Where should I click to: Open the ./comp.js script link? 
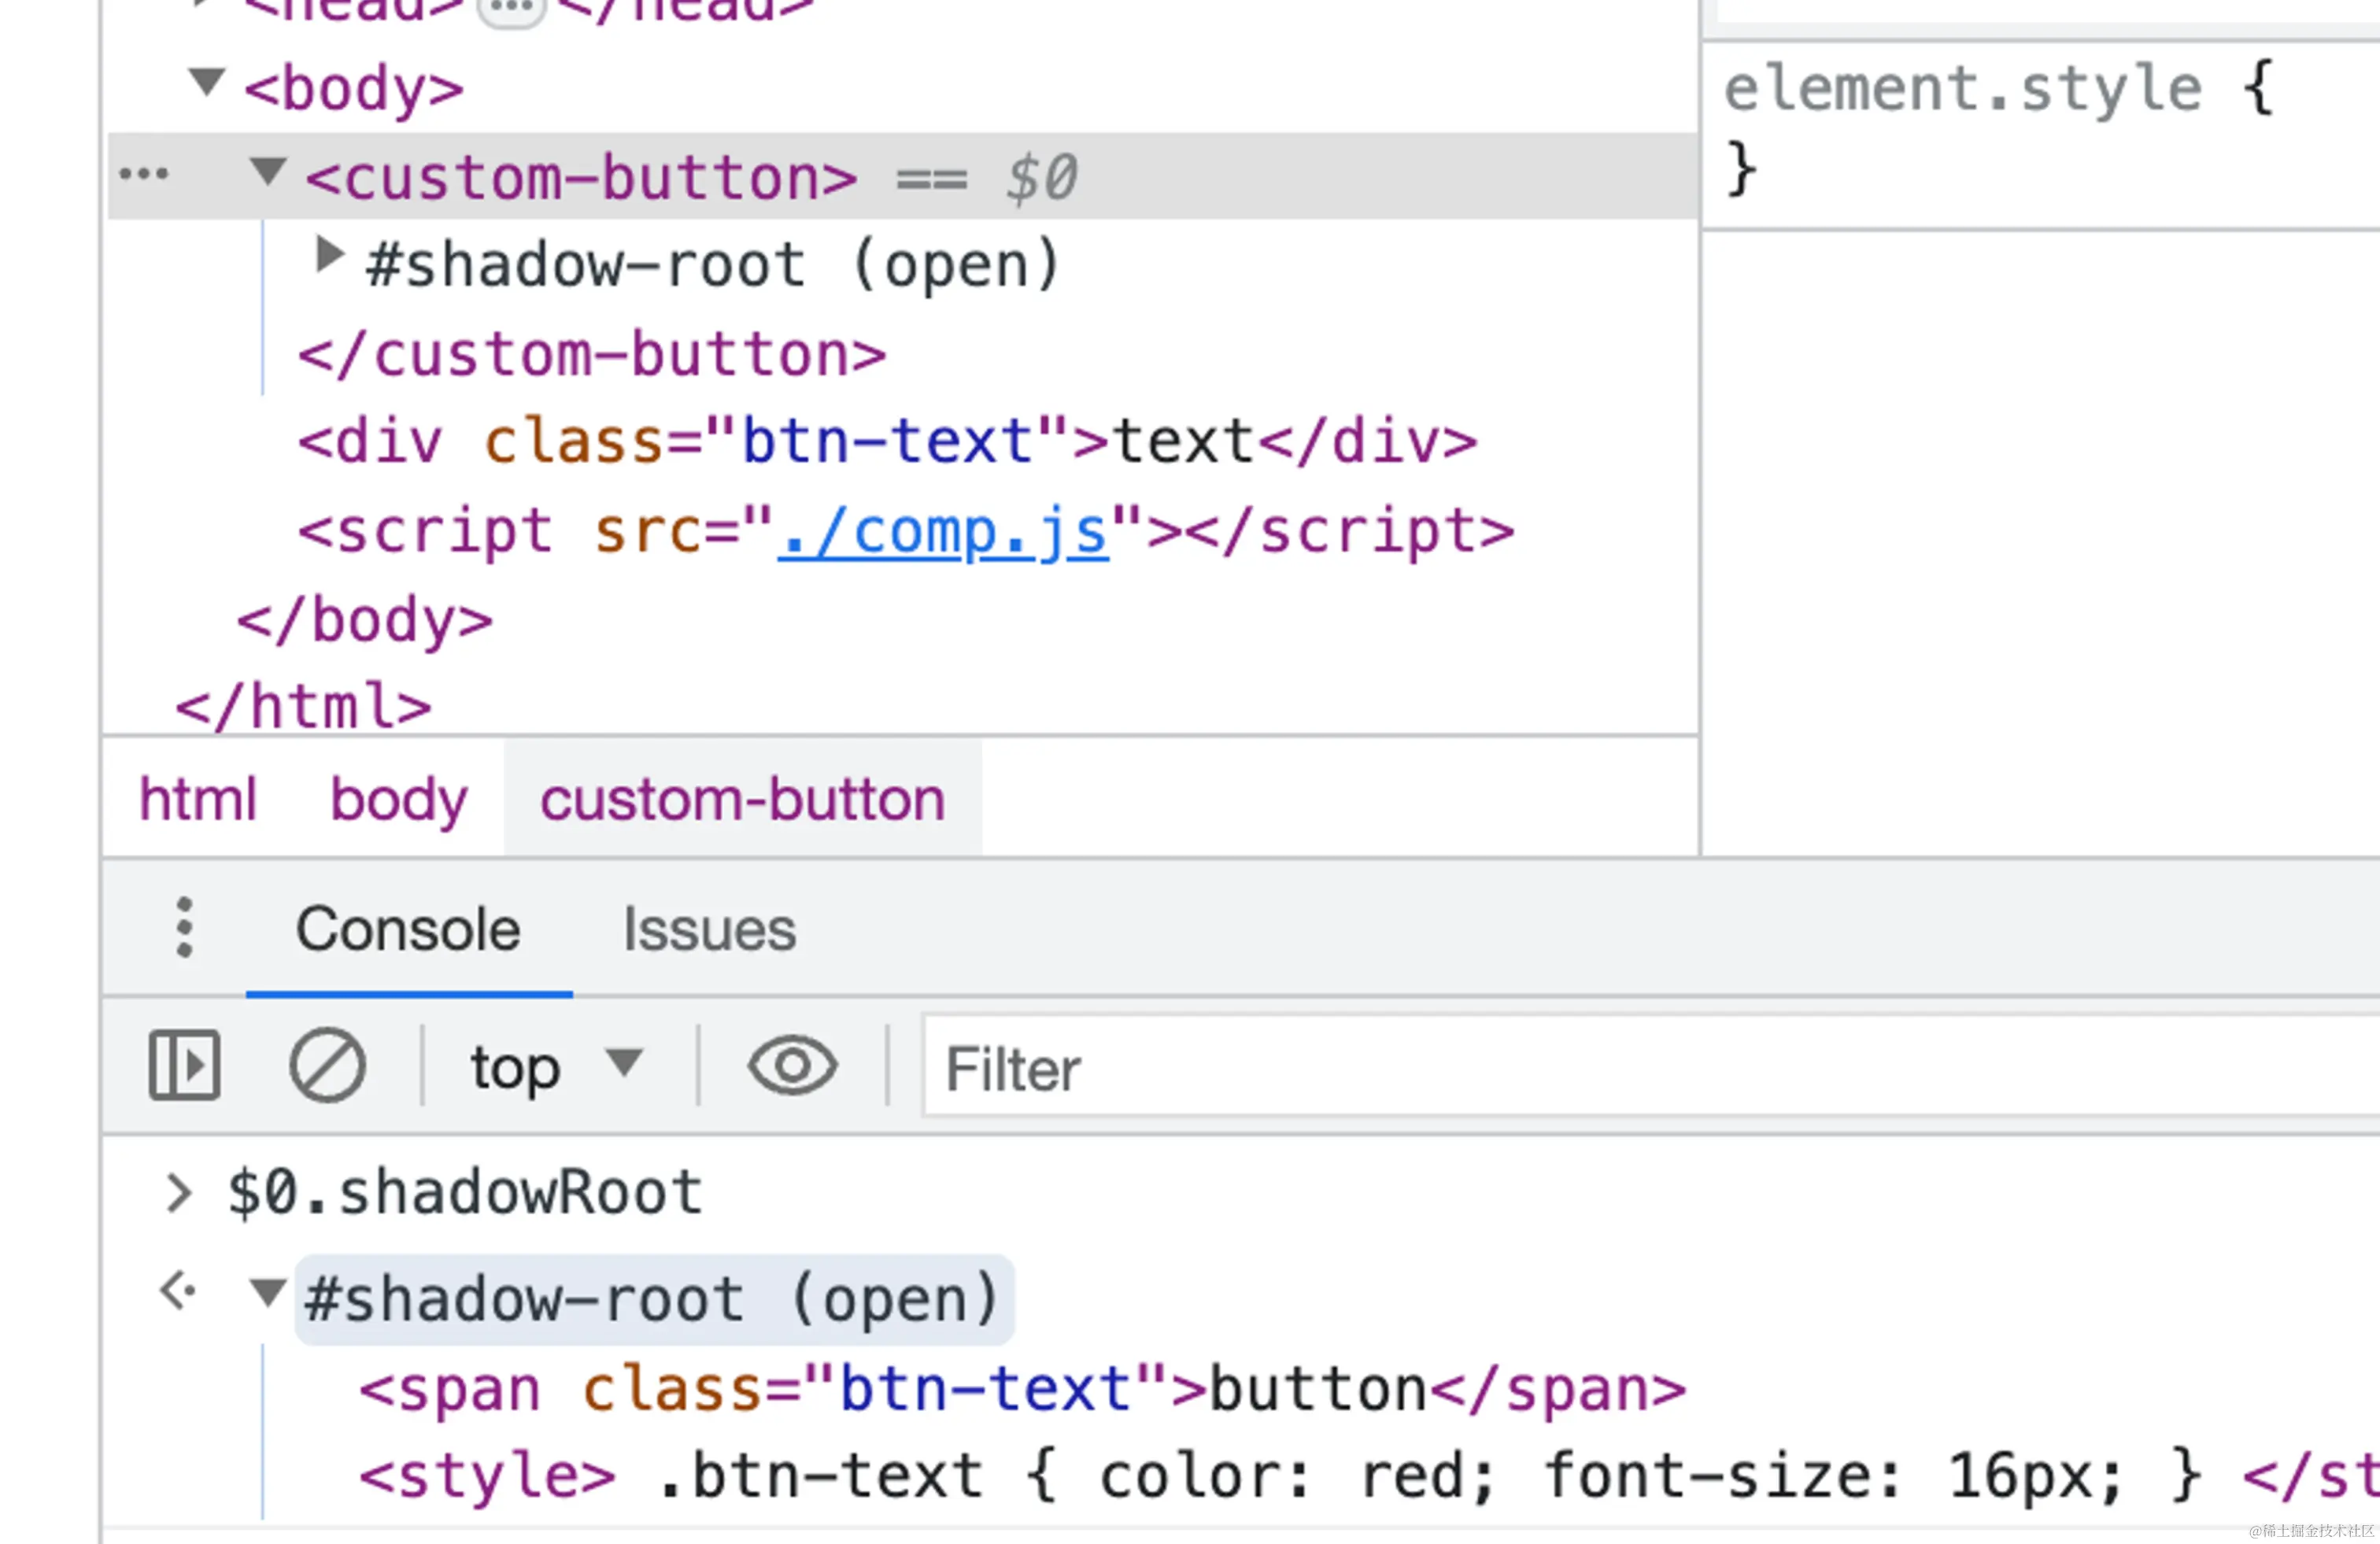pyautogui.click(x=942, y=531)
